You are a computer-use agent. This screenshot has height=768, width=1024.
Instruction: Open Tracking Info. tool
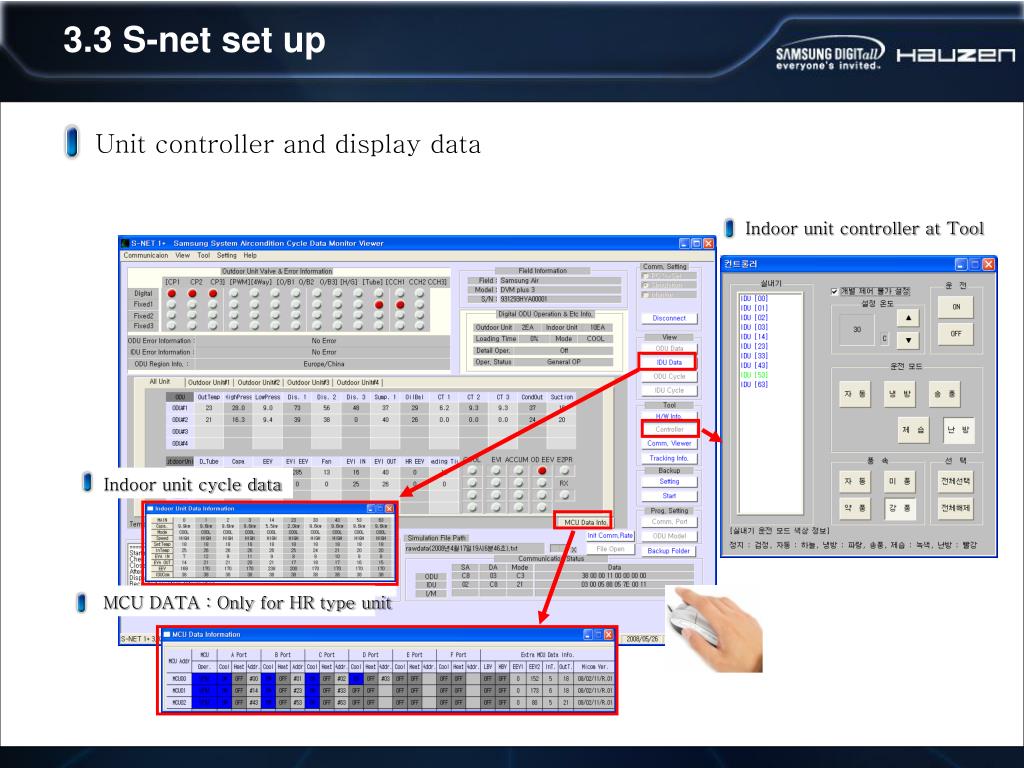669,458
